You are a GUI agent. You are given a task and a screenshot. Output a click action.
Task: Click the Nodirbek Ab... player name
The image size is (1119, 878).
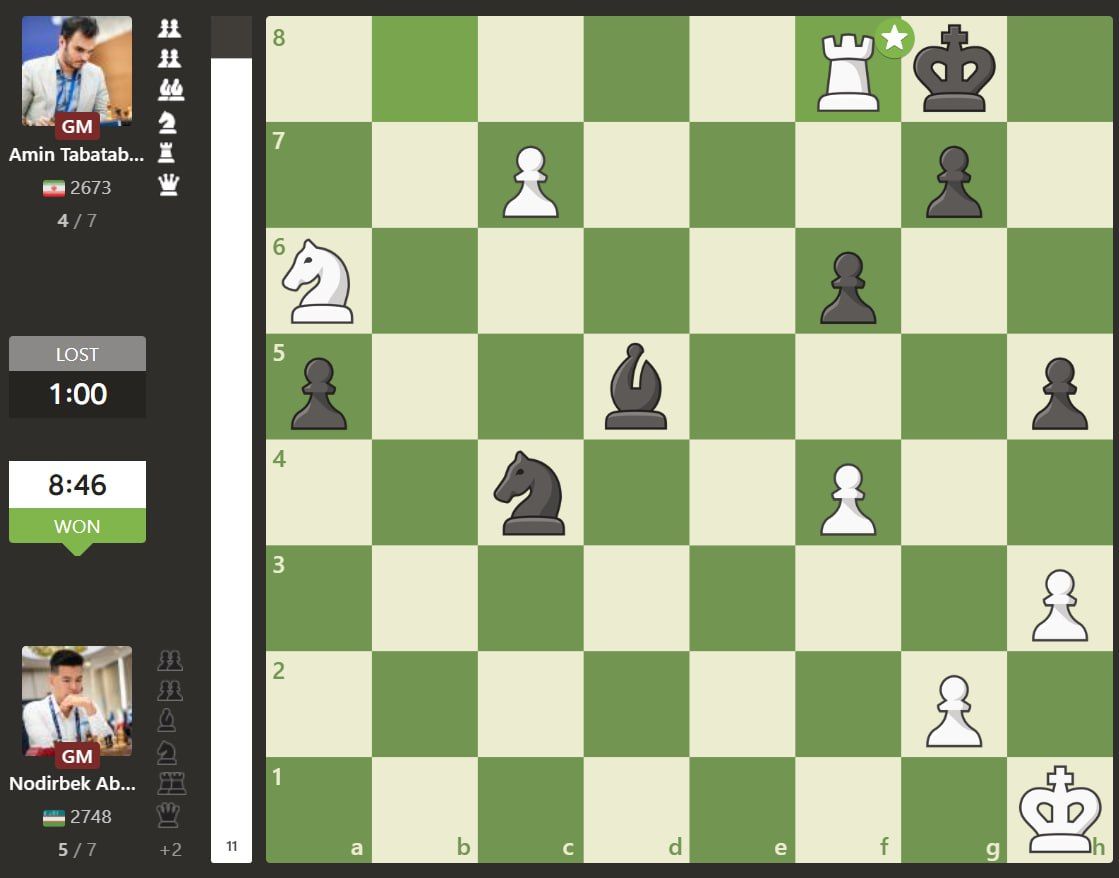(73, 783)
